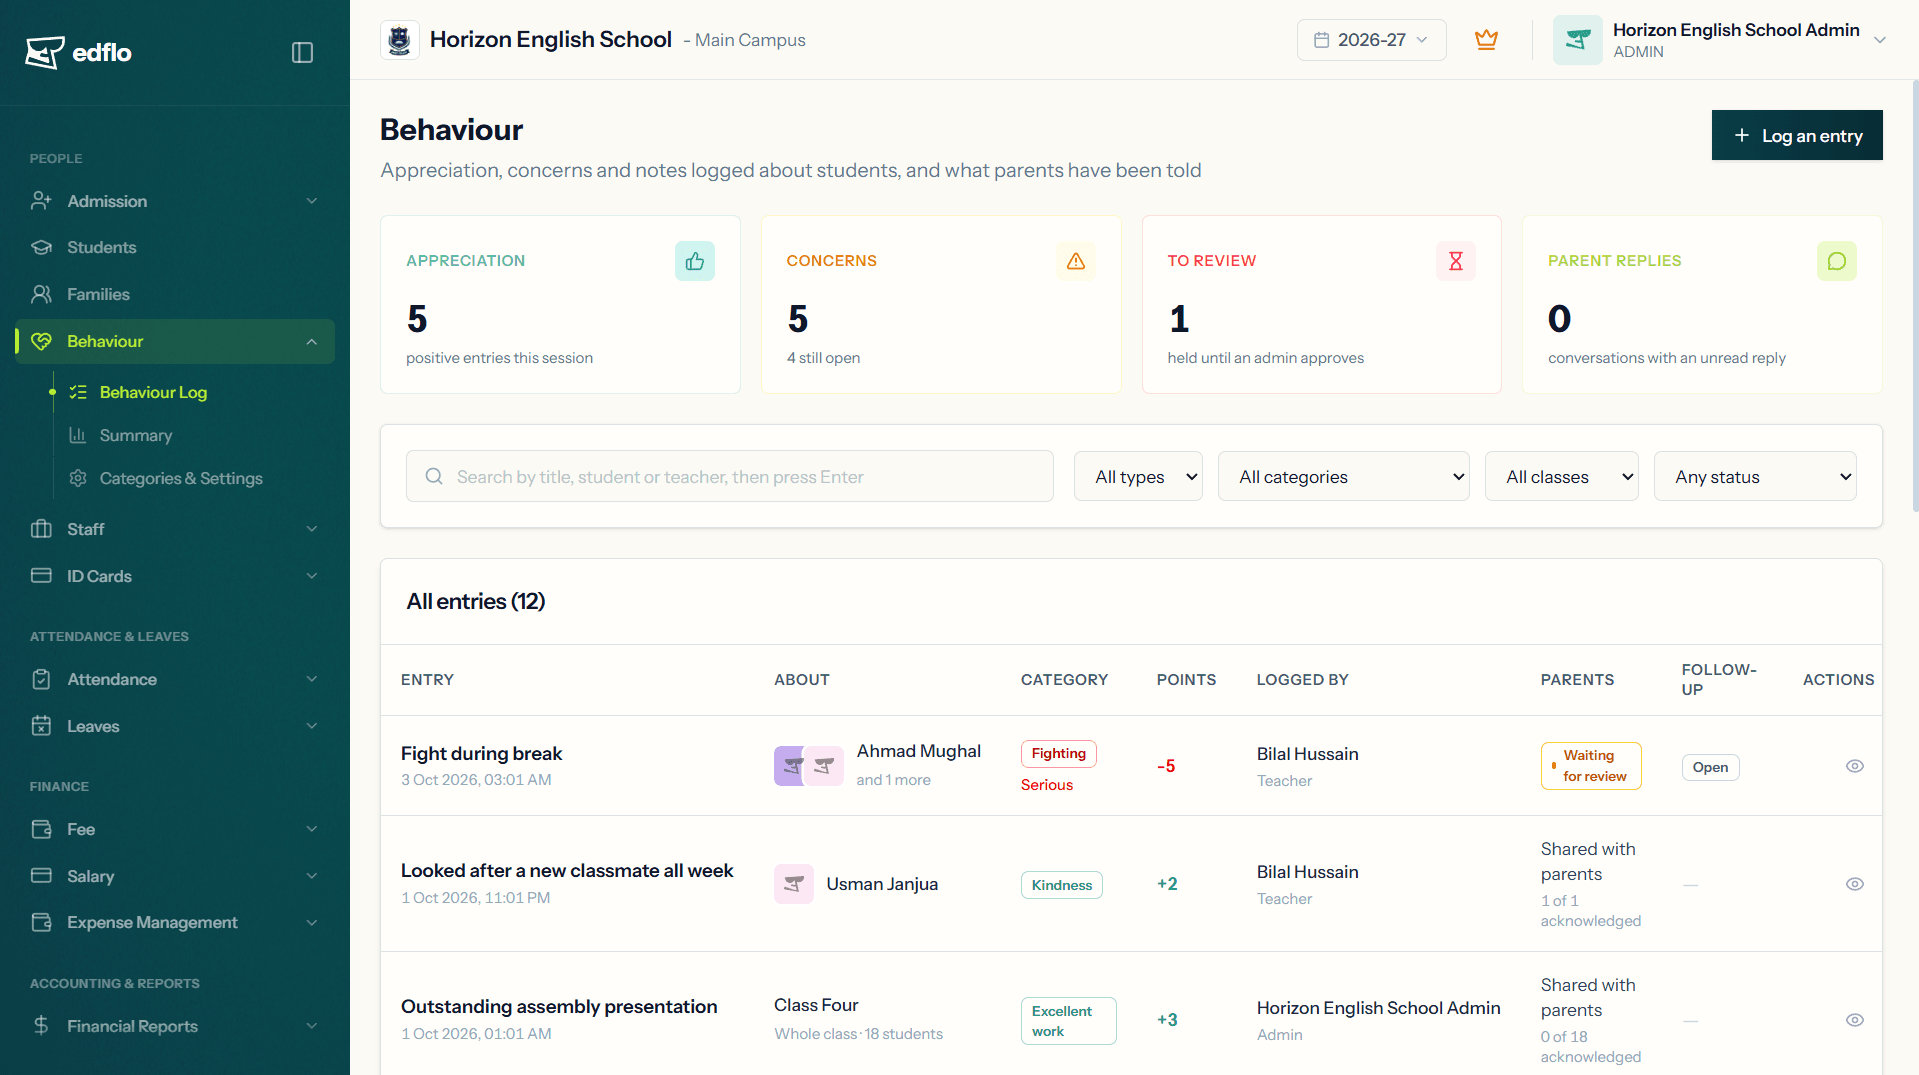
Task: Open Categories & Settings
Action: point(181,478)
